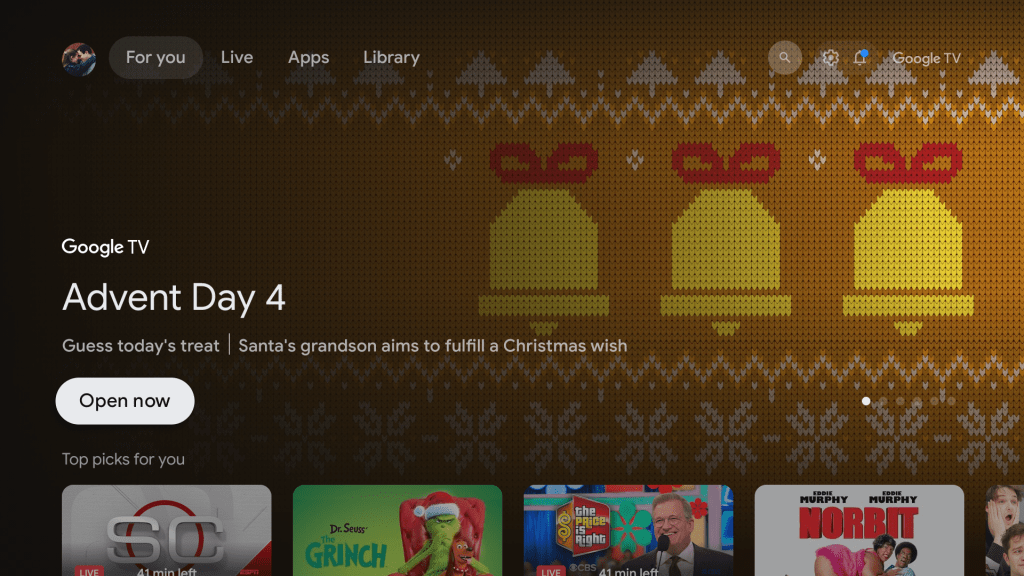Open notifications bell icon
The width and height of the screenshot is (1024, 576).
[x=860, y=57]
